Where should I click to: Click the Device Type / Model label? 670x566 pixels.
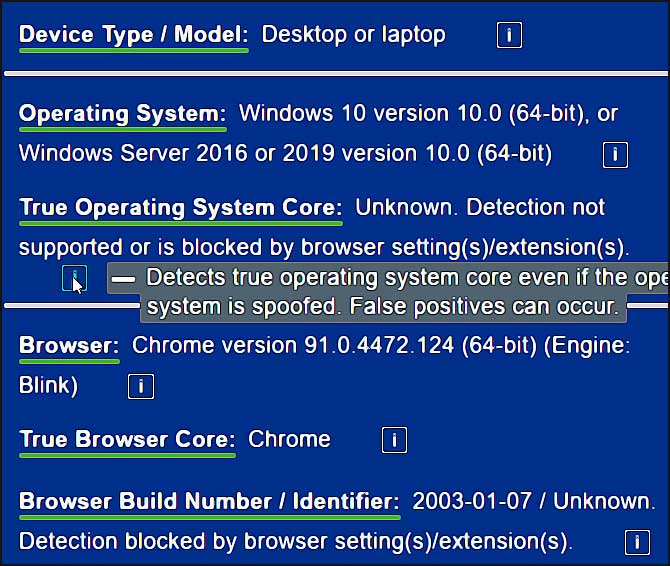[134, 34]
